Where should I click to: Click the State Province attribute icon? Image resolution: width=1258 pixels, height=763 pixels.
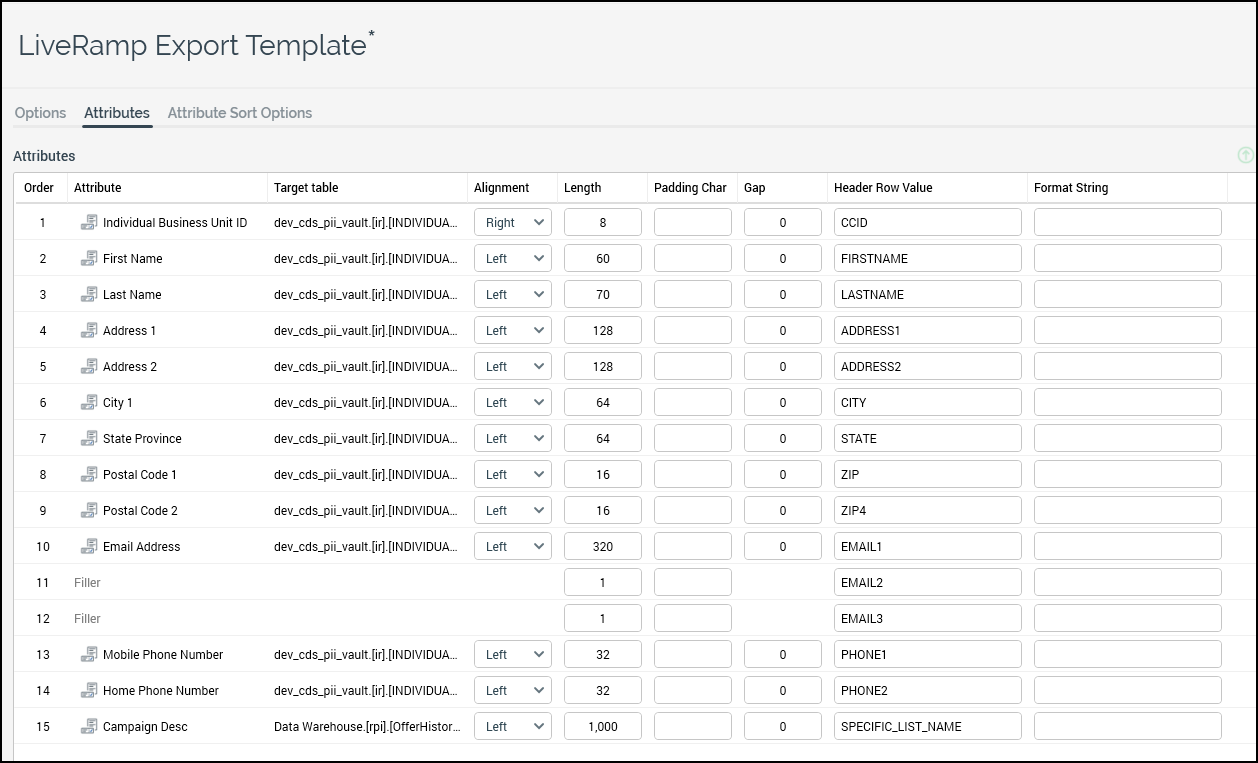[x=89, y=438]
